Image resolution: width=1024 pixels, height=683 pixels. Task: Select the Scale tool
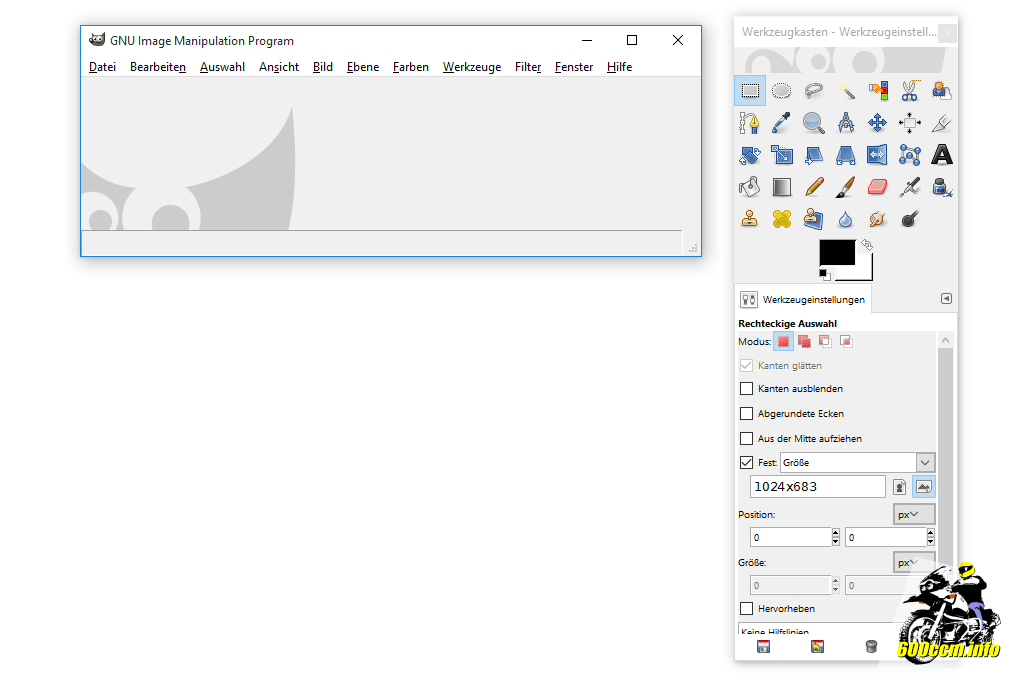click(x=782, y=155)
